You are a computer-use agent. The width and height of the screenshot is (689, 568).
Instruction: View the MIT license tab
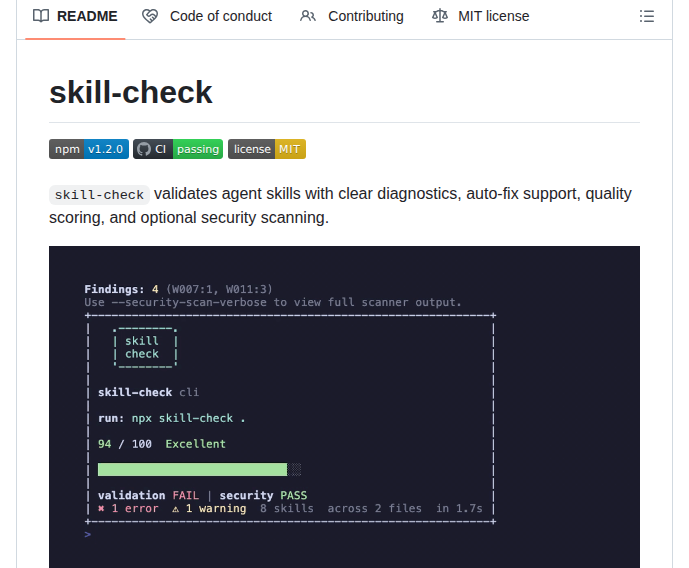tap(480, 16)
